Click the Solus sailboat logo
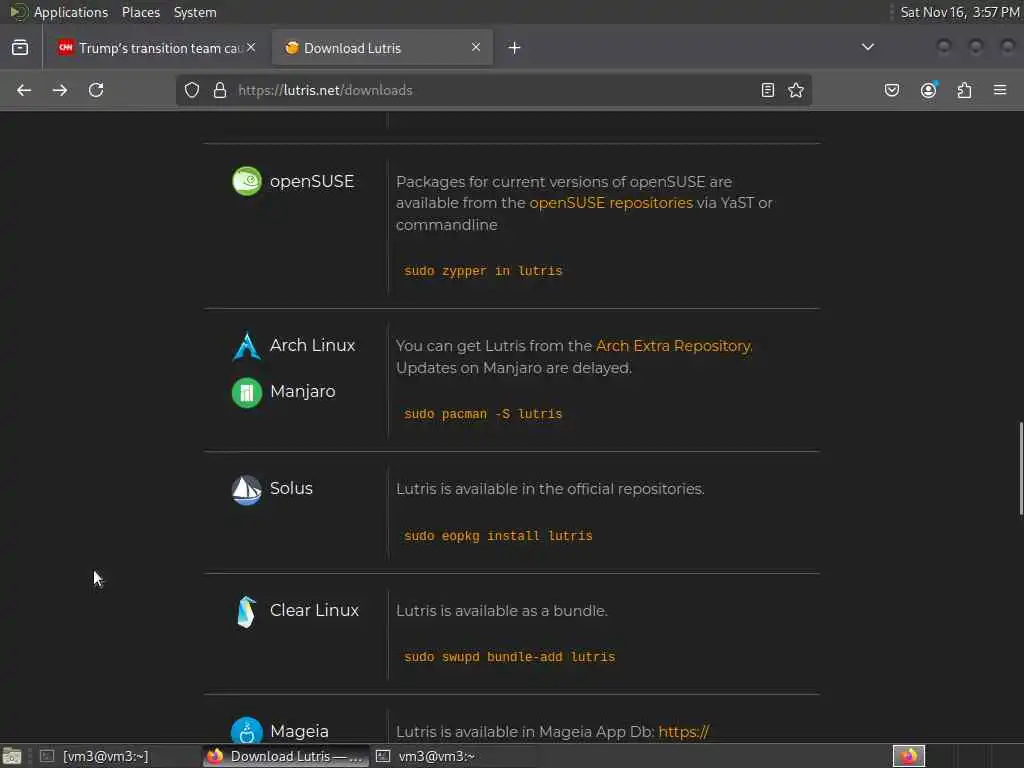 pos(247,489)
